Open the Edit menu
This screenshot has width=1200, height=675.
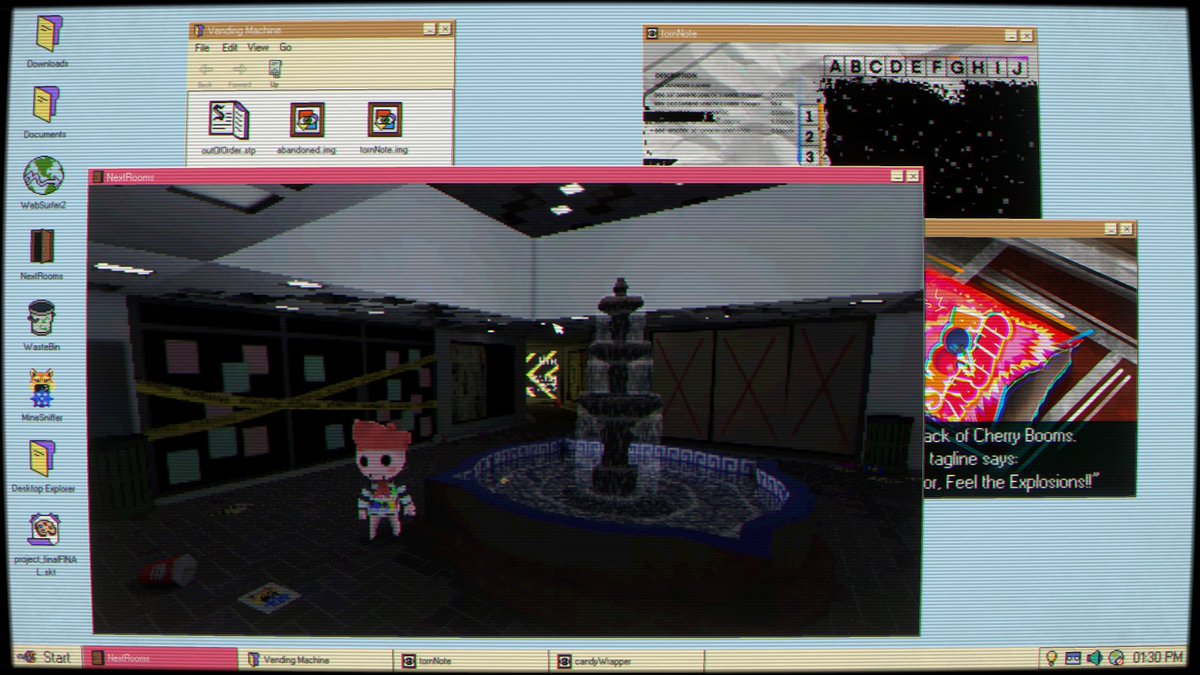tap(228, 47)
